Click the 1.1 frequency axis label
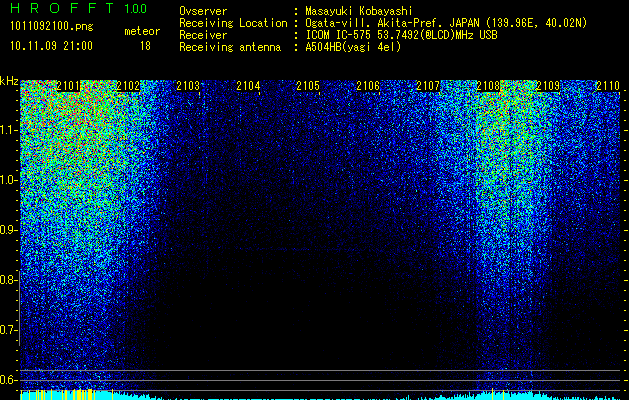Image resolution: width=629 pixels, height=400 pixels. 9,130
